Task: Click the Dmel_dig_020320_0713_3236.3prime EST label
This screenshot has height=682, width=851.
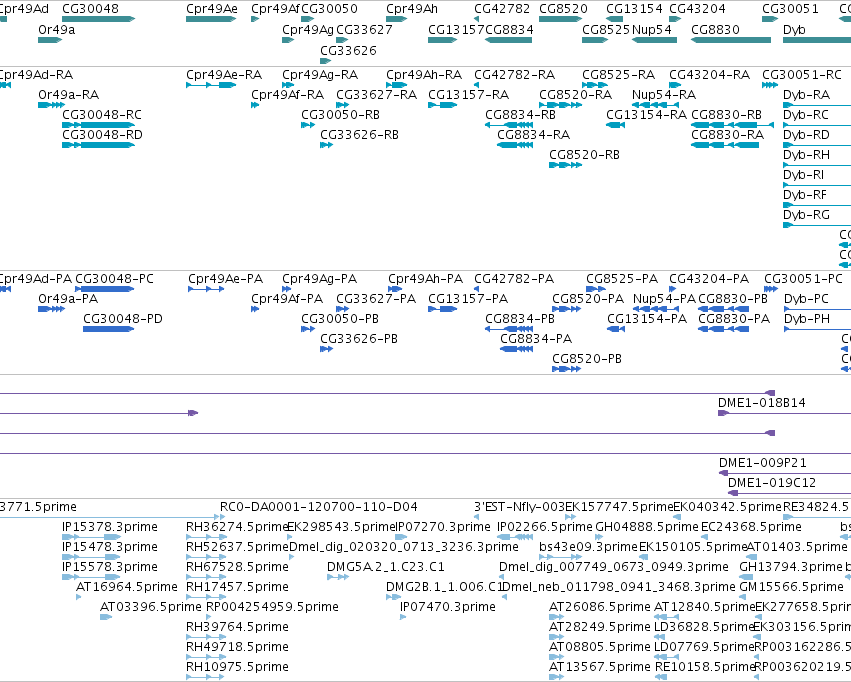Action: [404, 546]
